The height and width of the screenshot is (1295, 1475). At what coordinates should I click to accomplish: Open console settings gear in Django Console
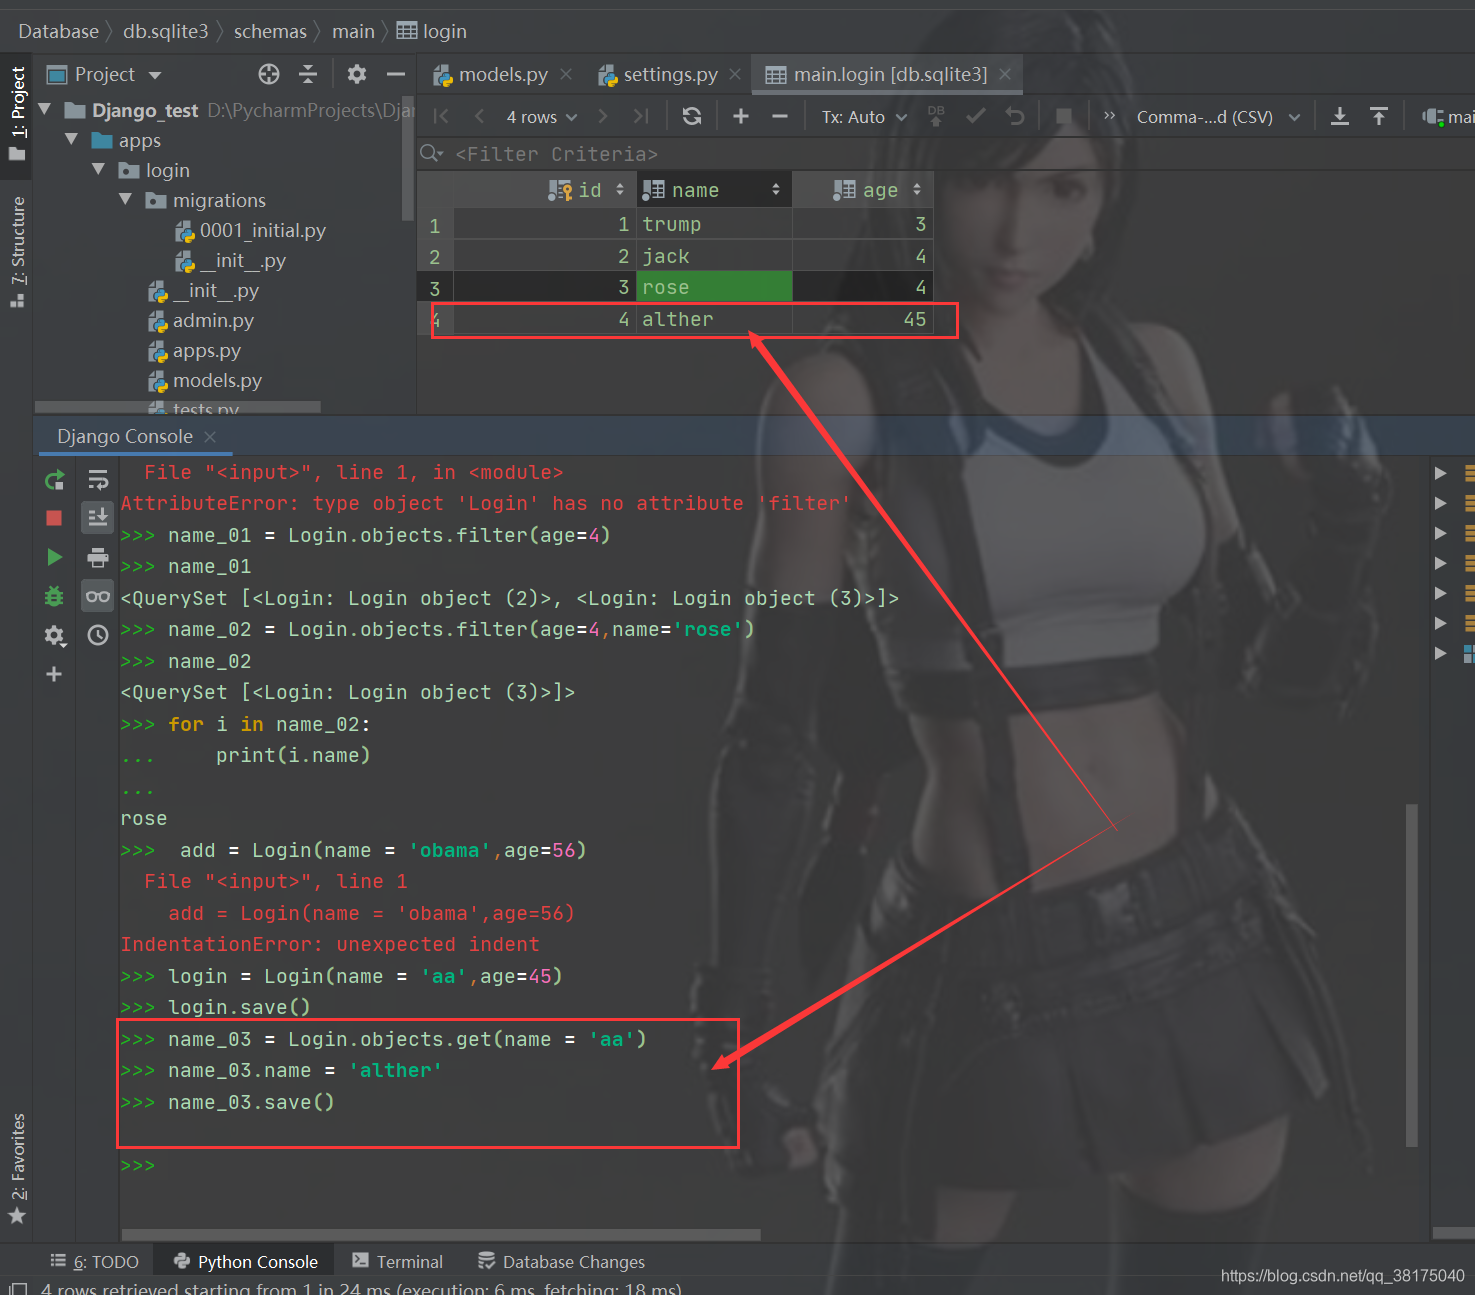pos(54,635)
